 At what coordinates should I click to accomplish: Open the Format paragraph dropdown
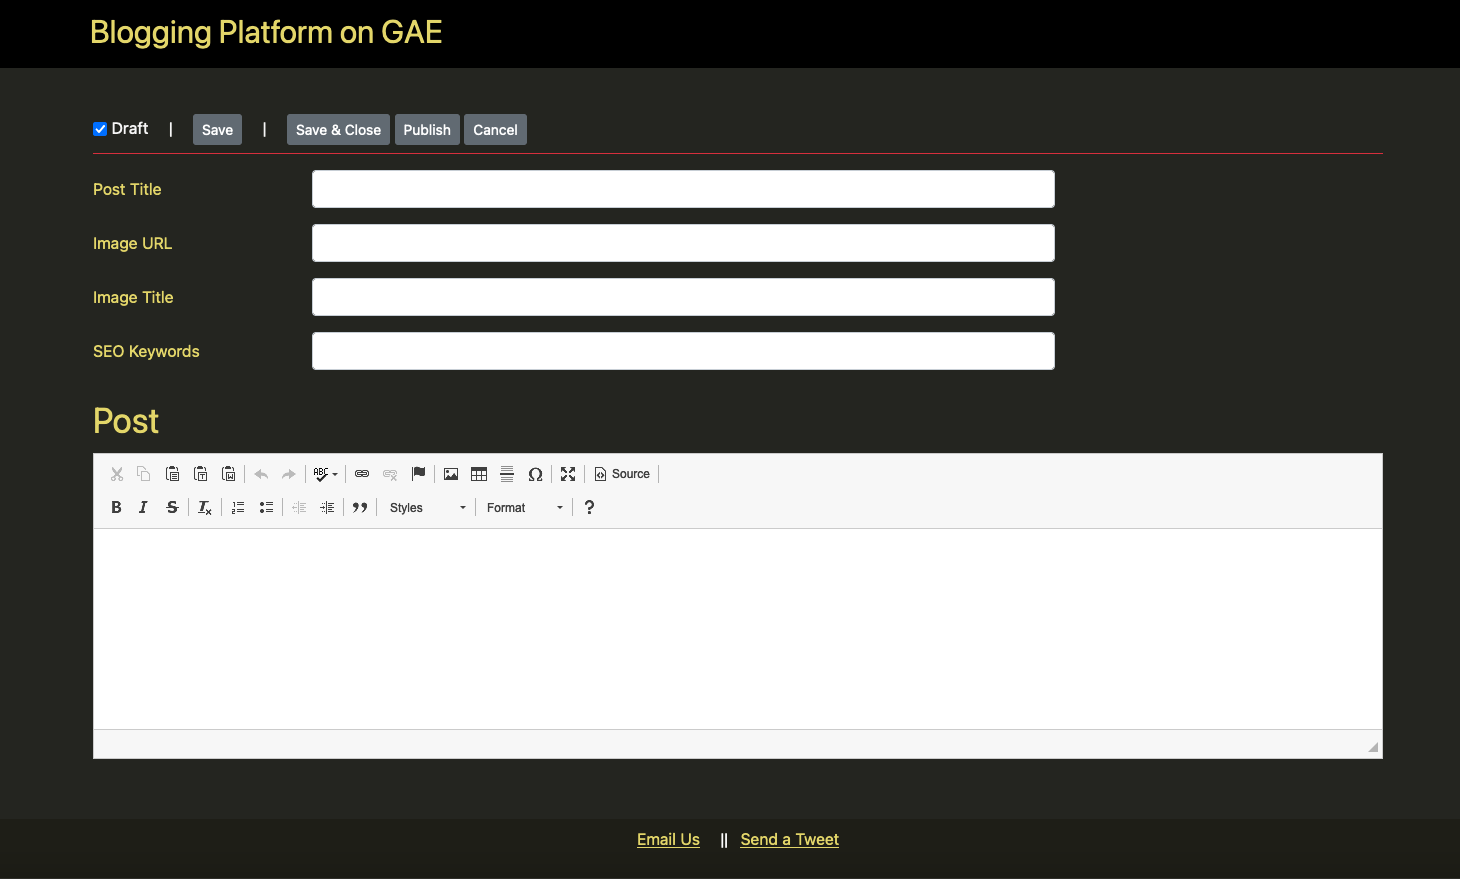[x=523, y=507]
